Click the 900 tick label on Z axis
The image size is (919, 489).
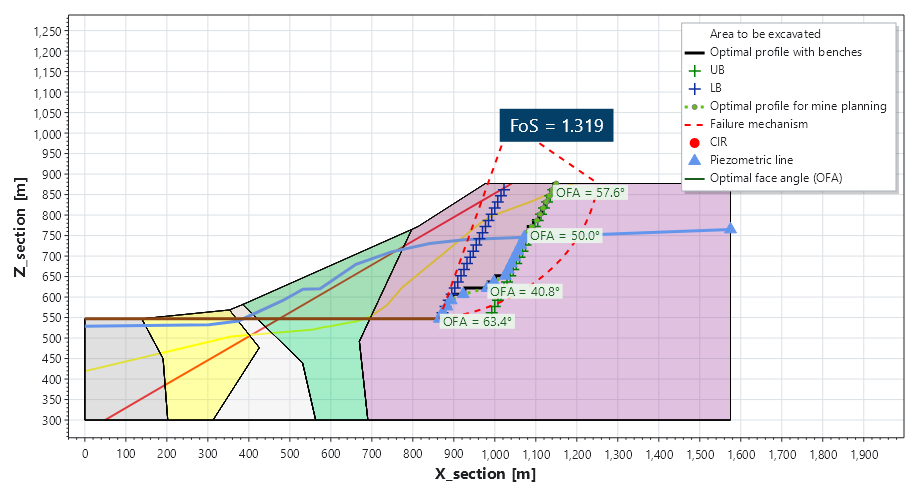(53, 175)
